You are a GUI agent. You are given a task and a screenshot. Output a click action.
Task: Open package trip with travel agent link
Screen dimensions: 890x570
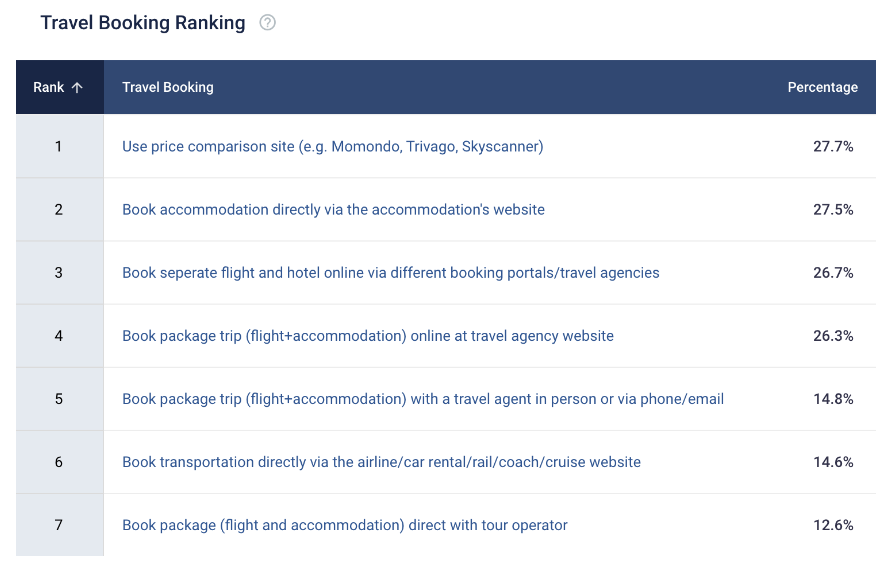click(x=423, y=399)
